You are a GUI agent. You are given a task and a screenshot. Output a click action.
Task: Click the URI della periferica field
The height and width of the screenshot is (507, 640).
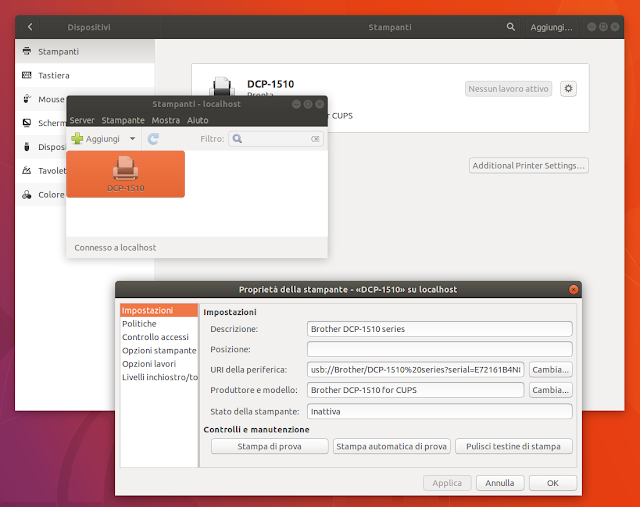click(416, 369)
